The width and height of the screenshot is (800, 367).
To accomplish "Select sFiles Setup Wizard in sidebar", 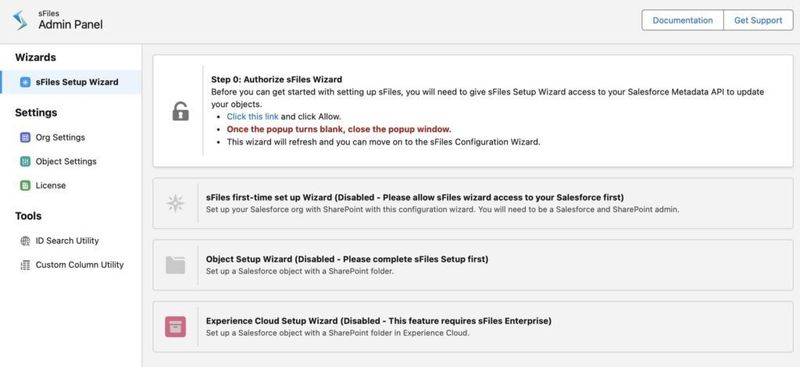I will pyautogui.click(x=71, y=82).
